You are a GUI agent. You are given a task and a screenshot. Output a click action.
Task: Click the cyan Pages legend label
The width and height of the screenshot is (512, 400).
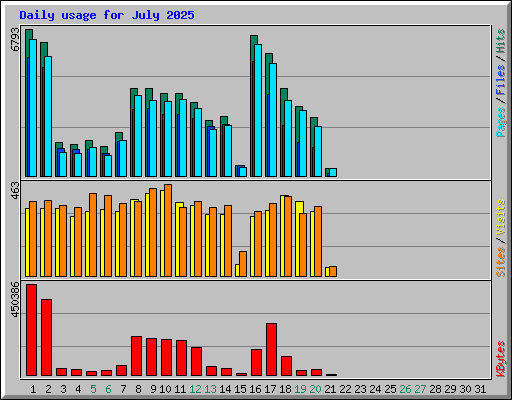500,122
